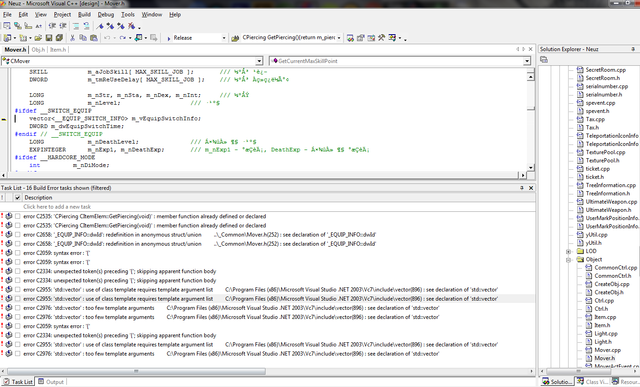The width and height of the screenshot is (640, 387).
Task: Select Light.h in Solution Explorer
Action: click(603, 342)
